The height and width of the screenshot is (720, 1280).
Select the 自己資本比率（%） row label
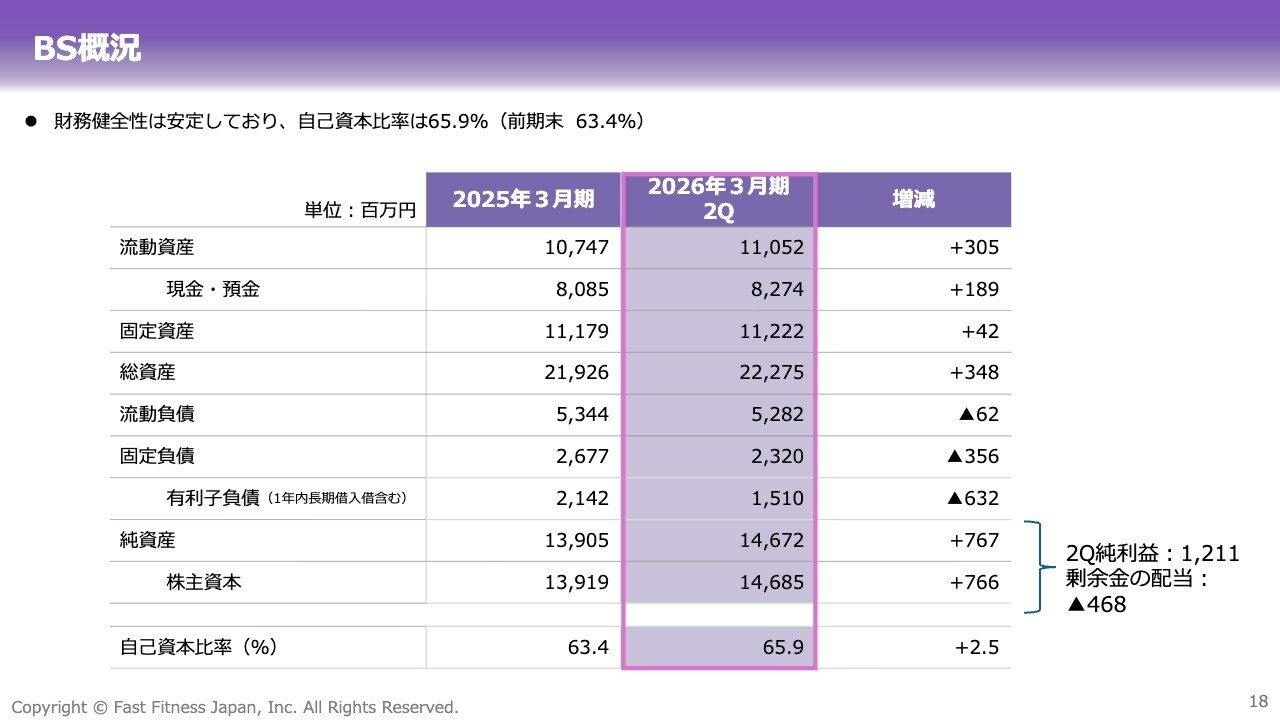tap(198, 647)
